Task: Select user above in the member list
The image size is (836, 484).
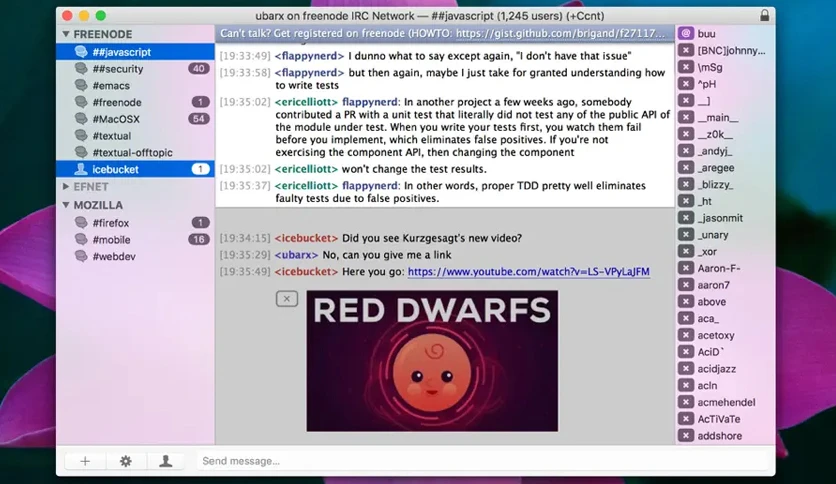Action: click(x=712, y=302)
